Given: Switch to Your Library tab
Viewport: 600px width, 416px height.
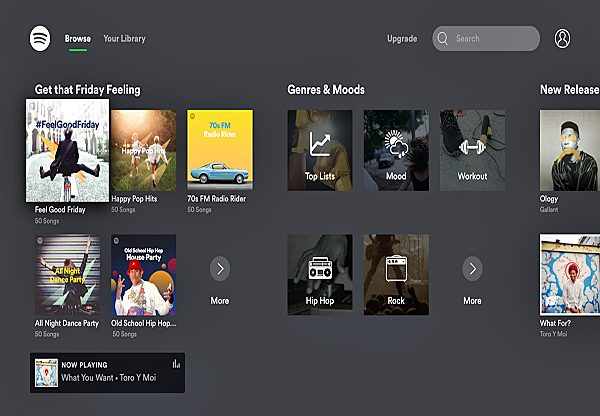Looking at the screenshot, I should click(124, 39).
